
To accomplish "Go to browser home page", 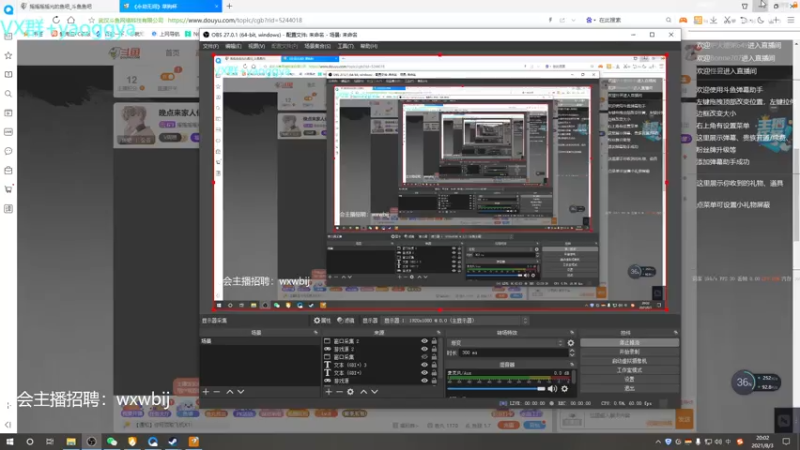I will tap(71, 20).
